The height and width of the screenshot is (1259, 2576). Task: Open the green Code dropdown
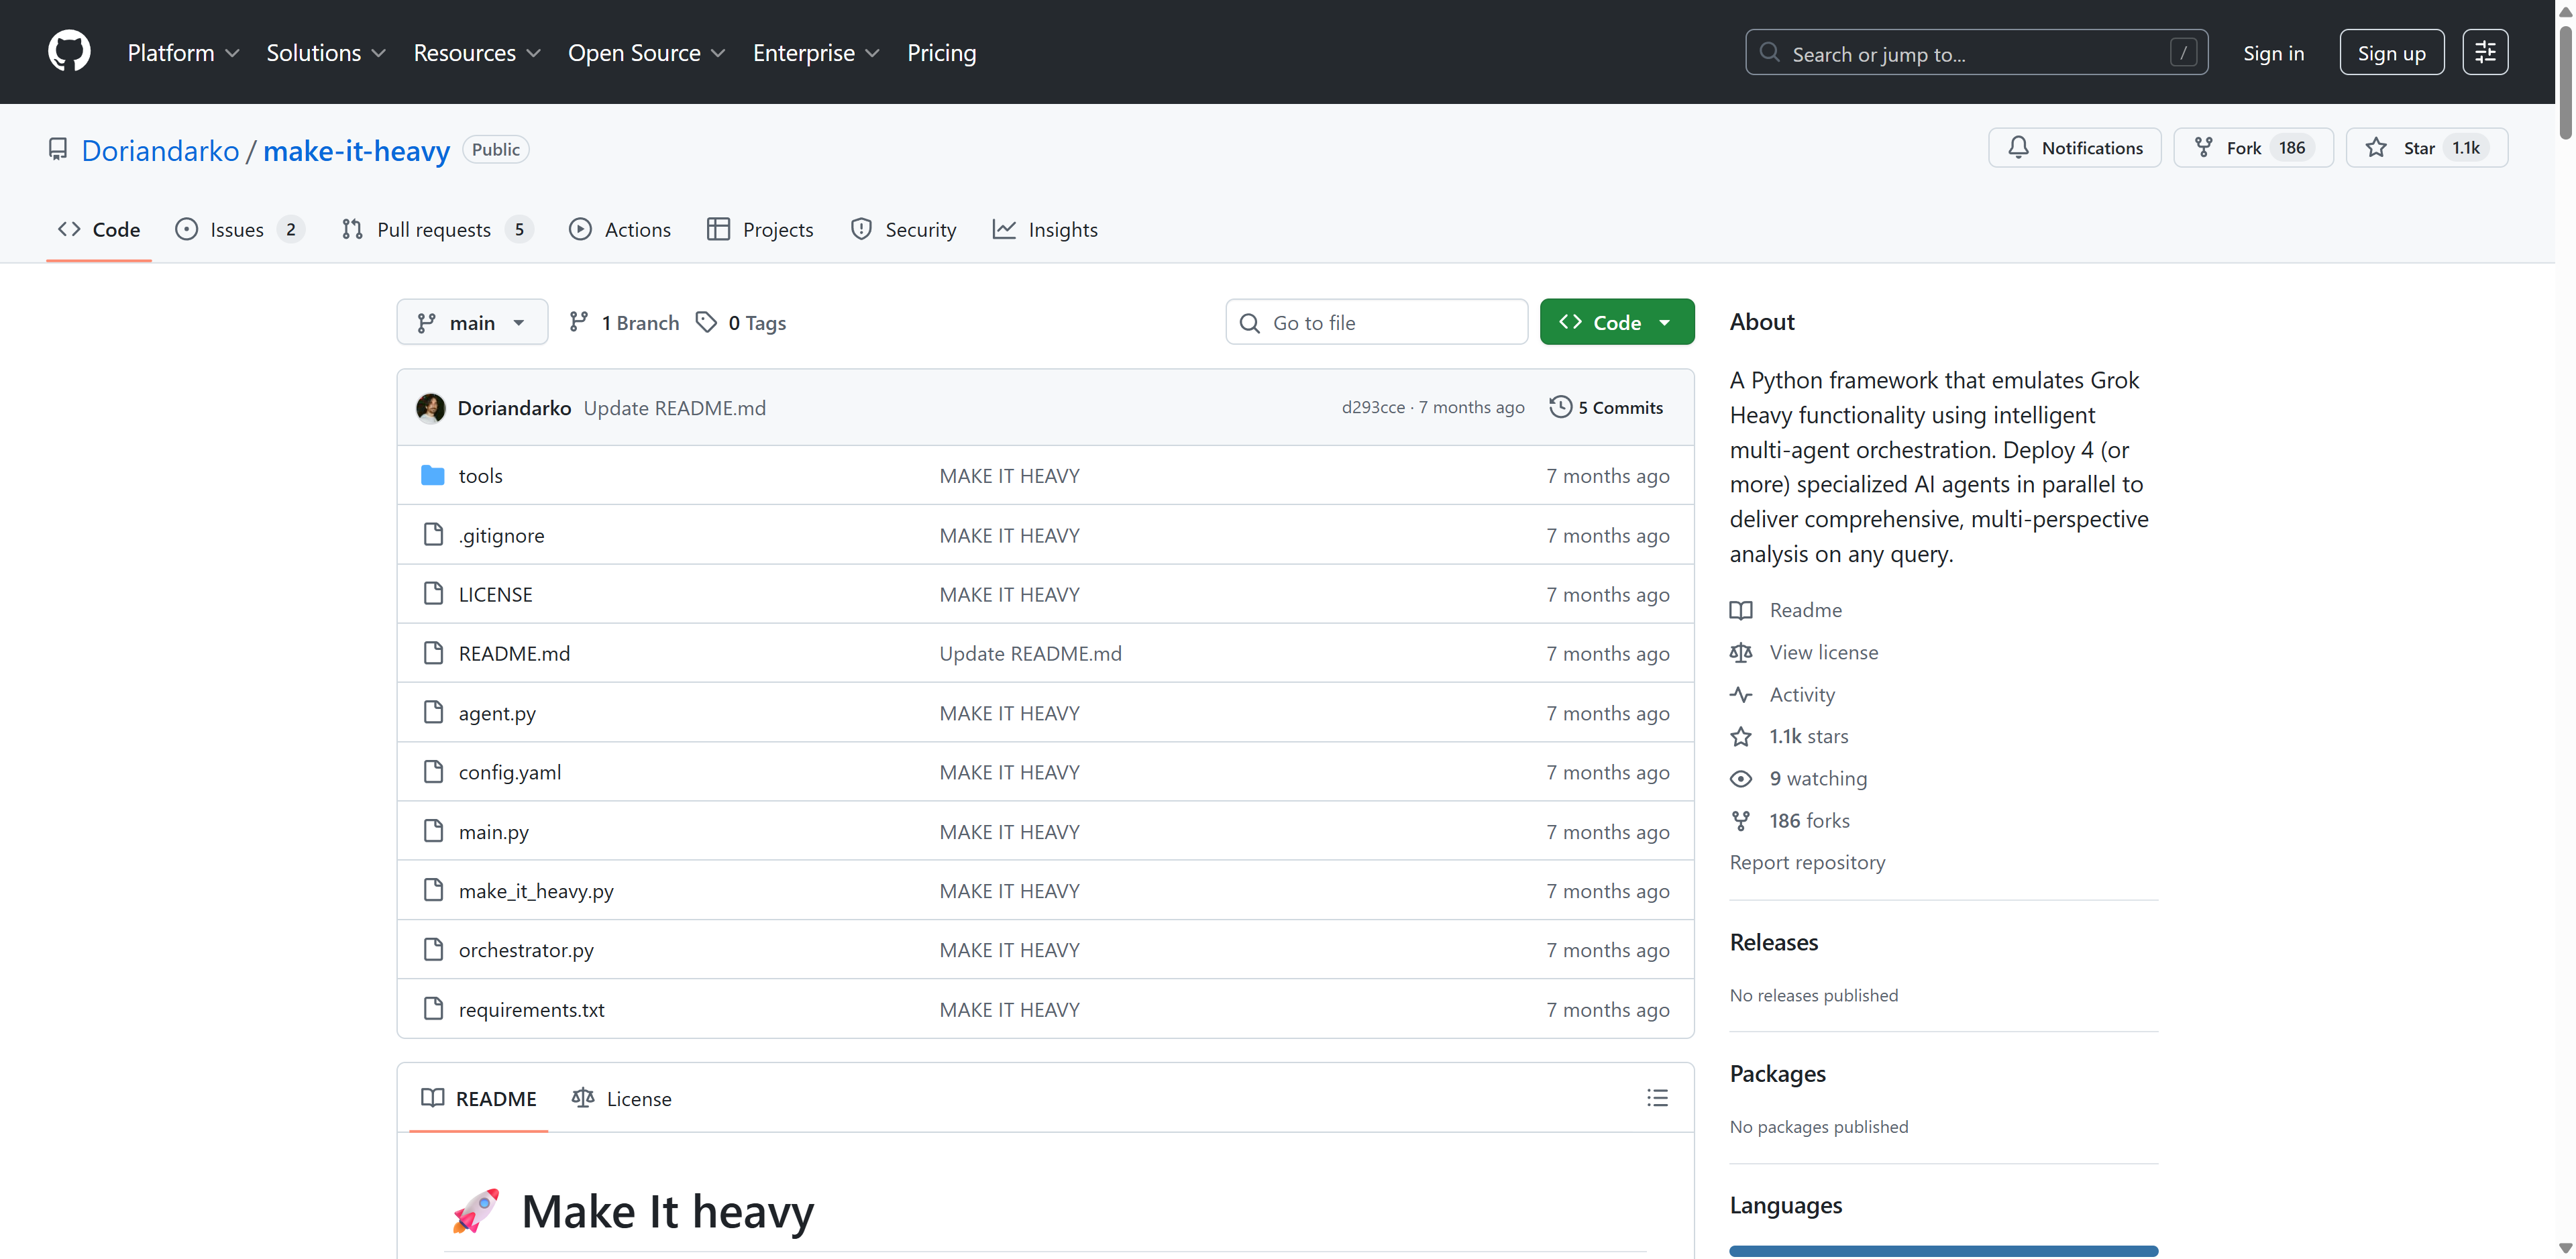tap(1616, 323)
